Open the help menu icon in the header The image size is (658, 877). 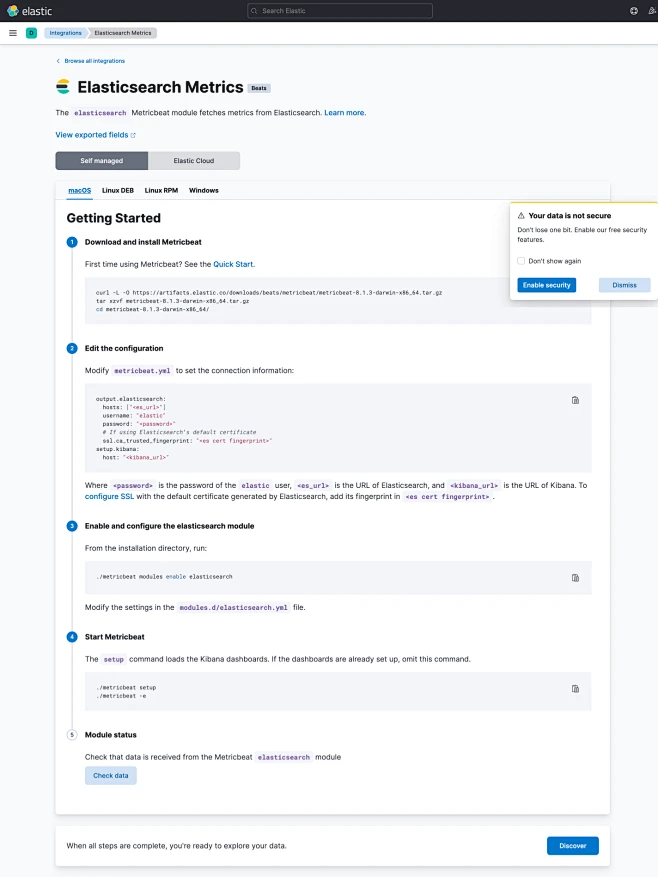(x=634, y=11)
